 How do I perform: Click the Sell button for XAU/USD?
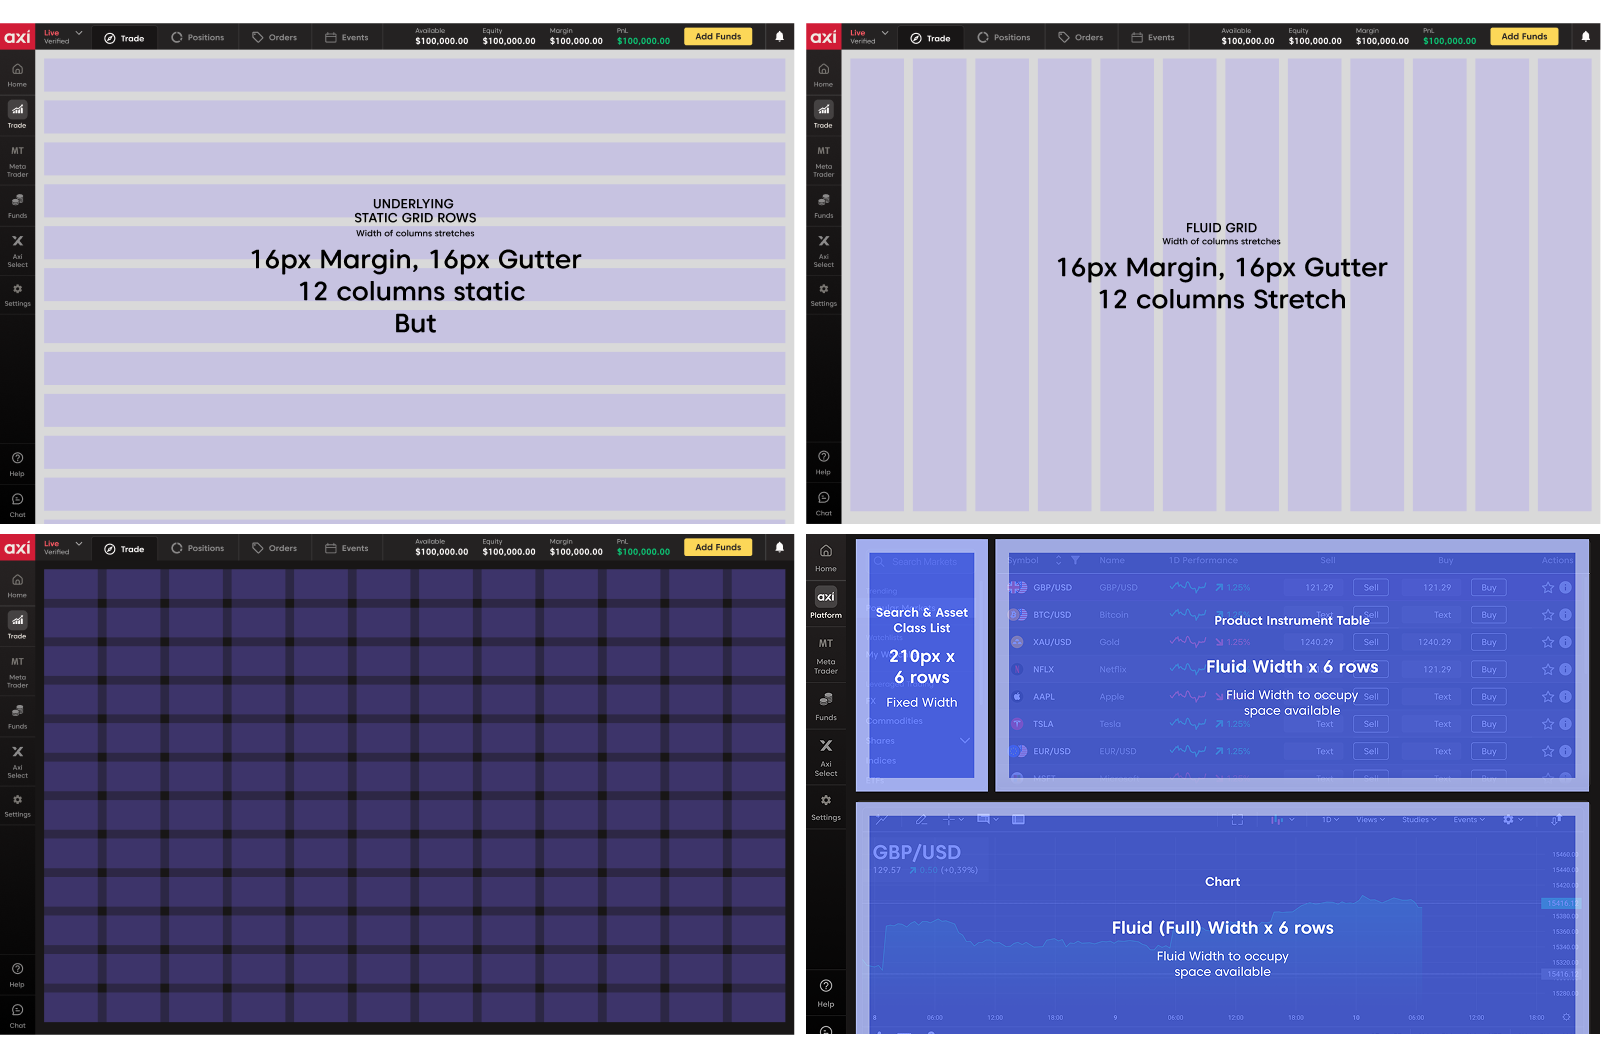click(x=1370, y=642)
